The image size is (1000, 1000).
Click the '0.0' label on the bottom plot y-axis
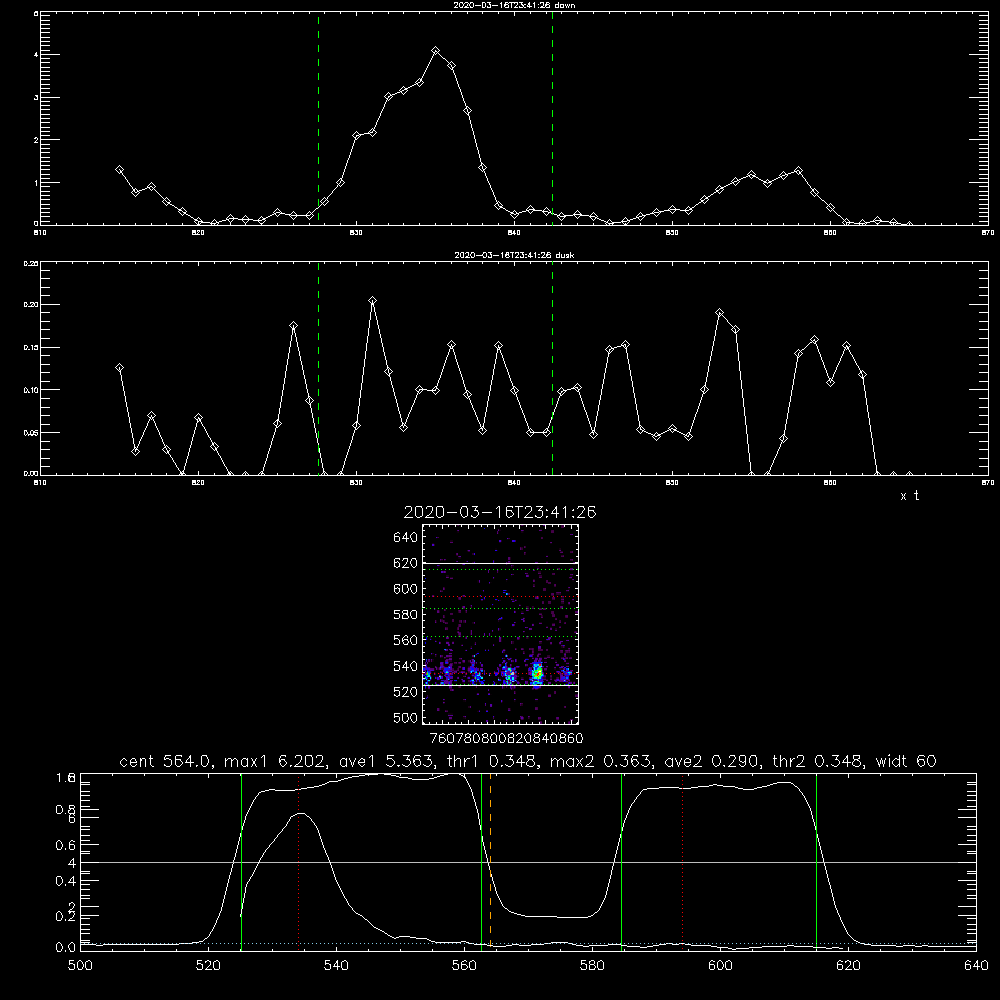tap(66, 948)
